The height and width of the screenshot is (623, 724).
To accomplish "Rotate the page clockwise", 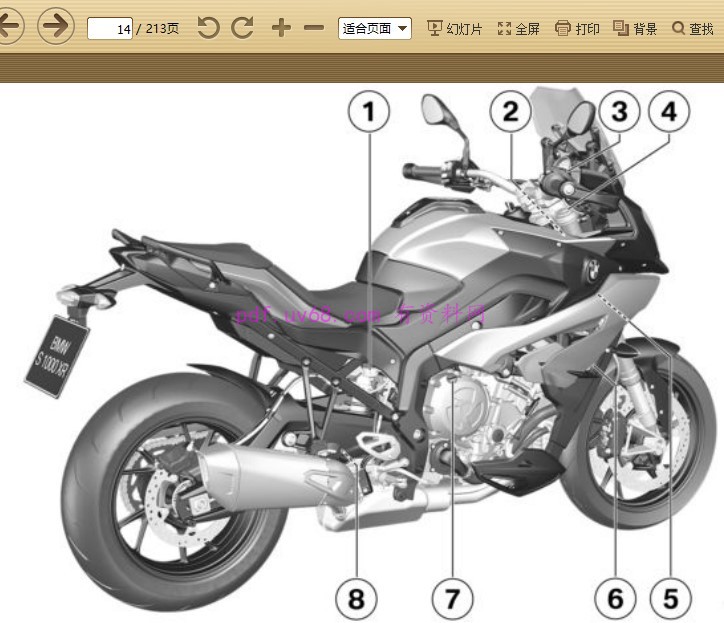I will pos(242,28).
